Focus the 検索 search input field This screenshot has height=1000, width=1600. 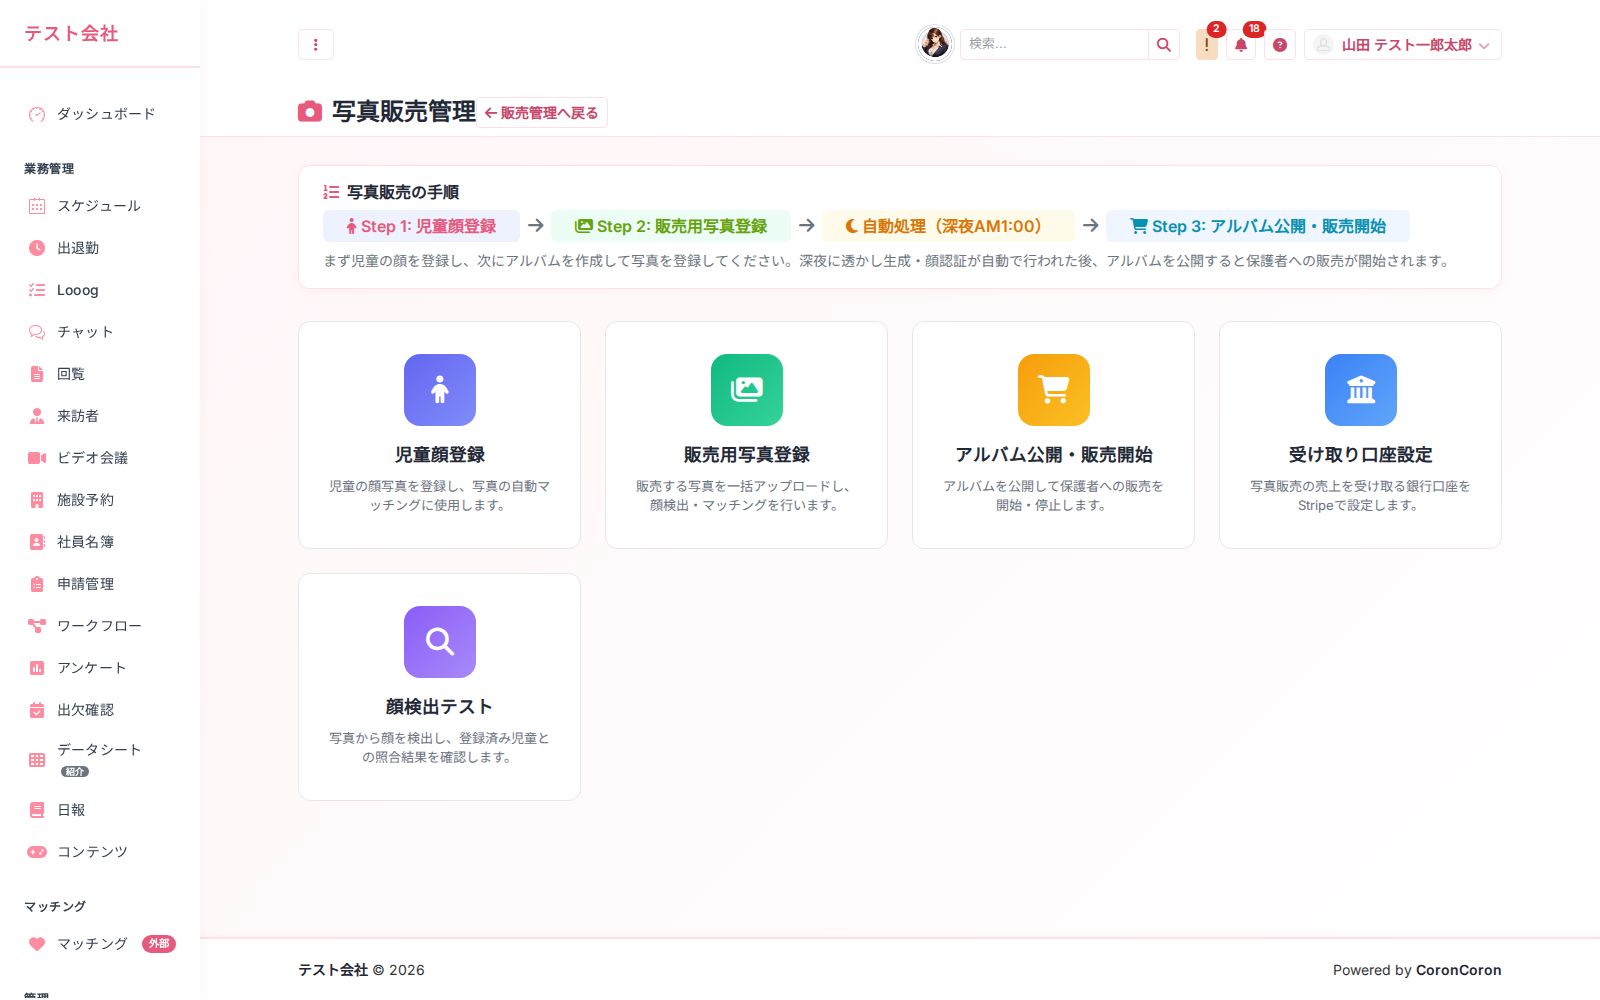[1054, 45]
